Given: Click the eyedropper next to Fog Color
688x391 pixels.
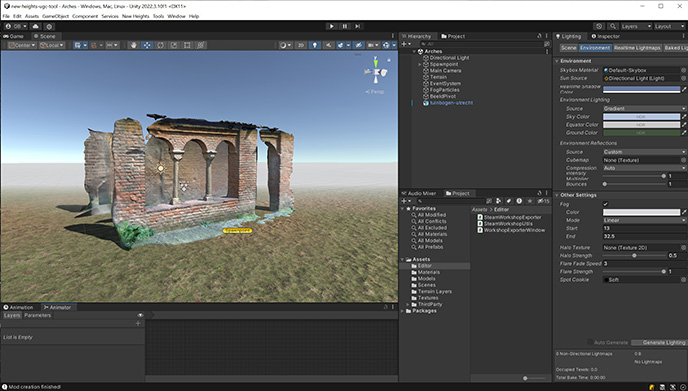Looking at the screenshot, I should tap(684, 212).
